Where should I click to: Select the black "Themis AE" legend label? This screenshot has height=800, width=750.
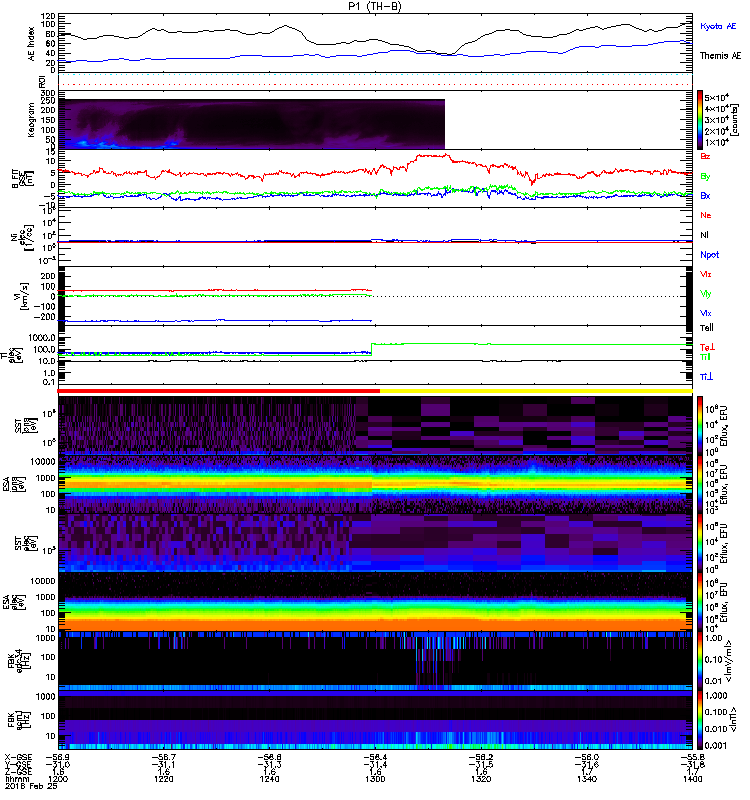click(x=720, y=56)
